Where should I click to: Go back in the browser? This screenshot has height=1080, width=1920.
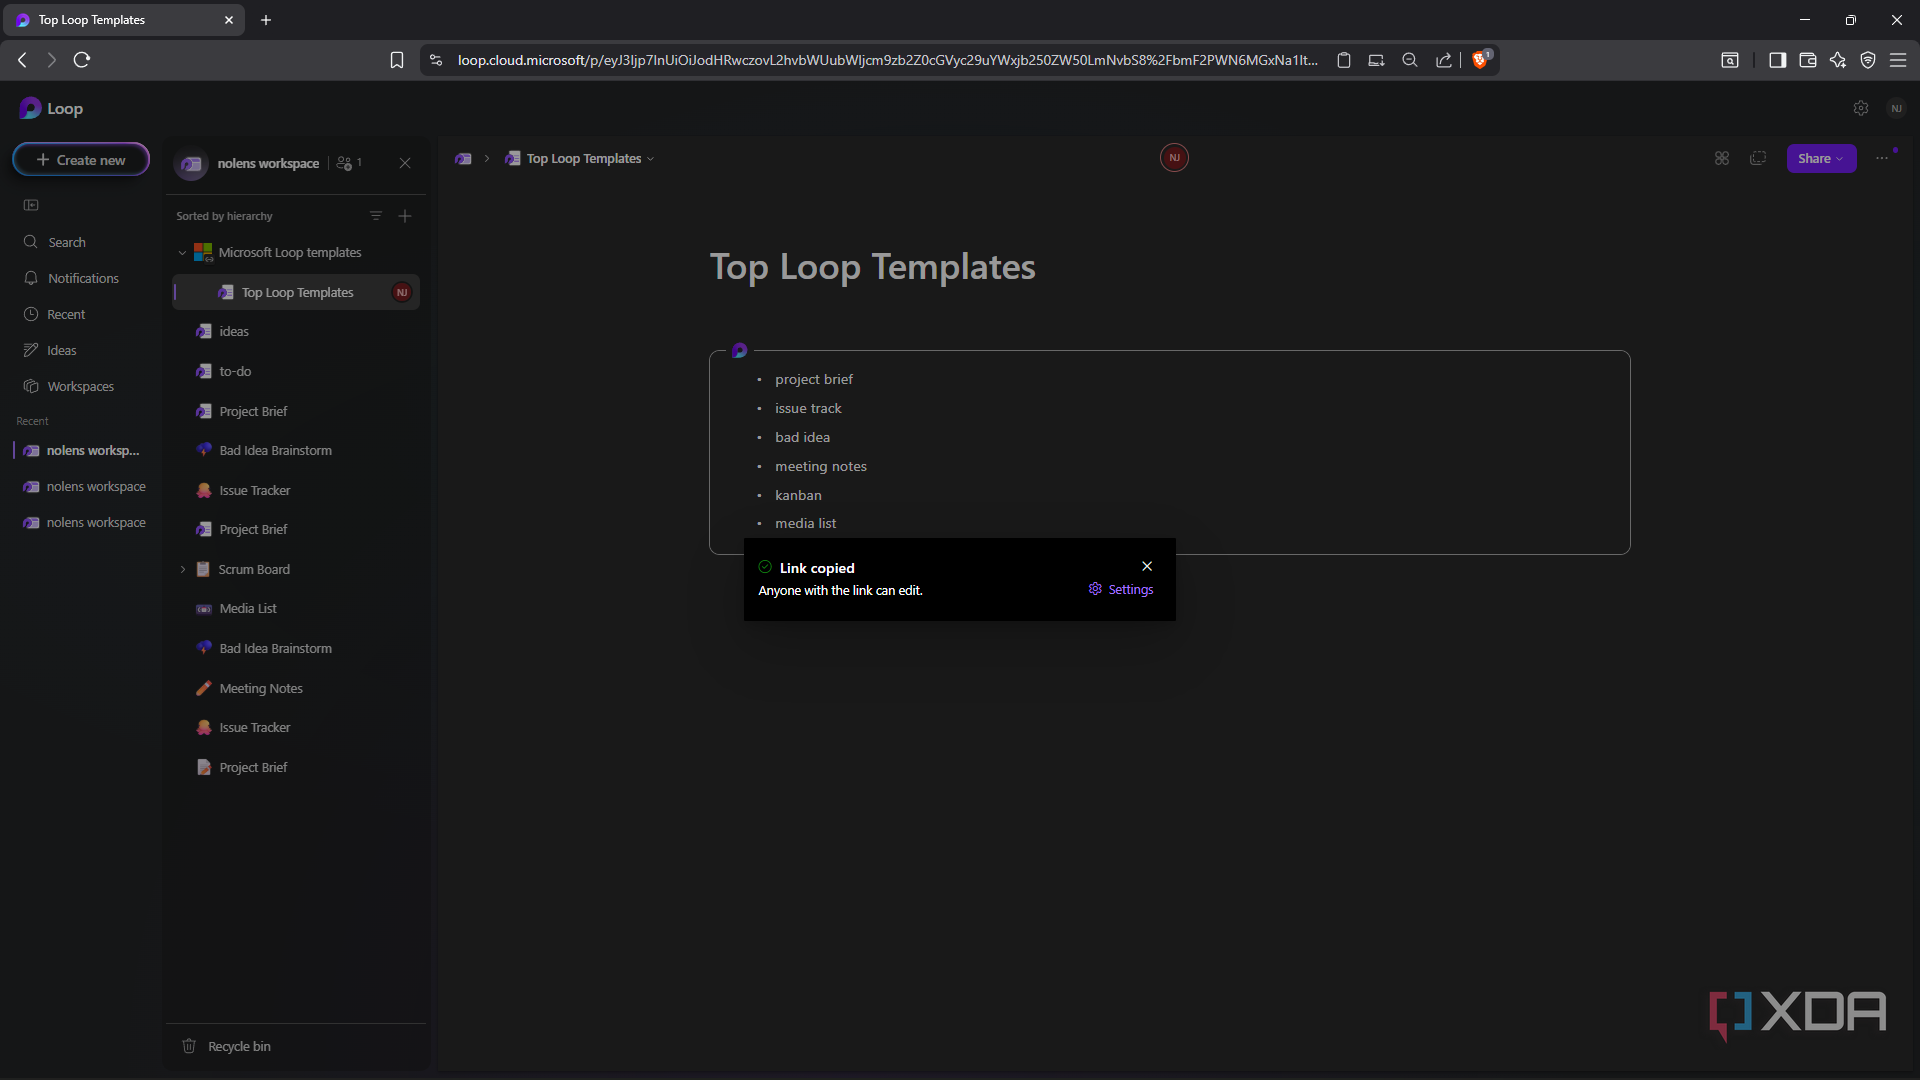point(22,60)
